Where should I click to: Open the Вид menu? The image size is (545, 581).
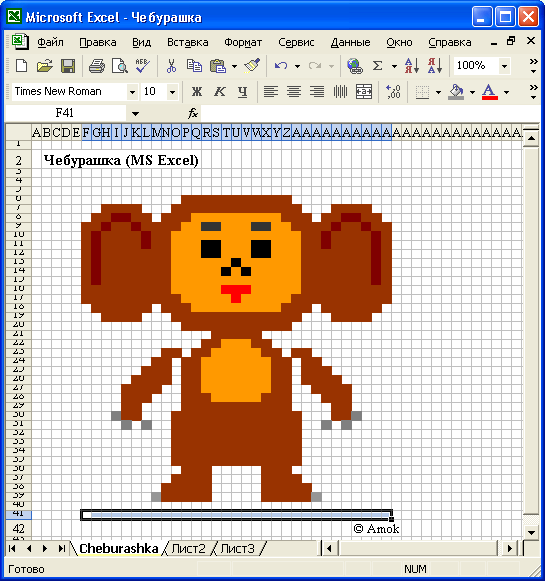tap(142, 42)
